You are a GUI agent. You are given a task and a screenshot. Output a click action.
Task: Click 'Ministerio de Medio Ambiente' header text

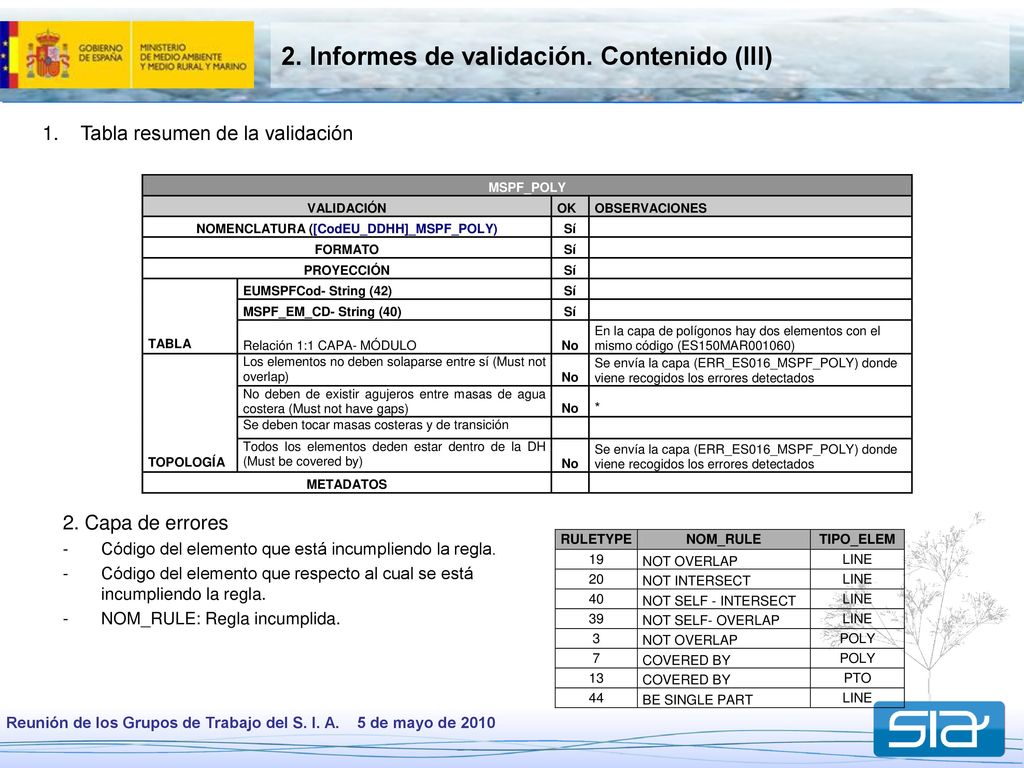click(193, 57)
